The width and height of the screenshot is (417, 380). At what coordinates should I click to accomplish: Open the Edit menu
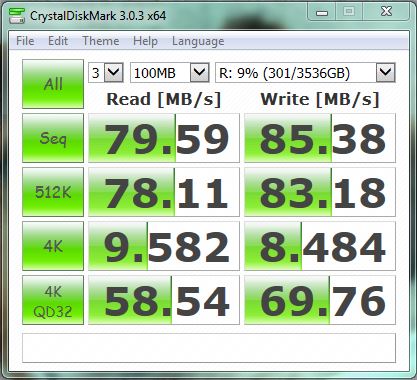(58, 41)
